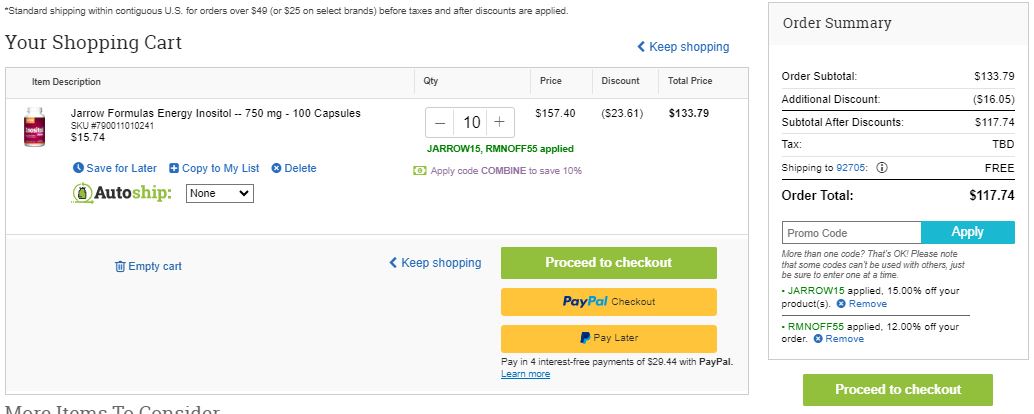Click the Delete item x icon

[x=276, y=168]
